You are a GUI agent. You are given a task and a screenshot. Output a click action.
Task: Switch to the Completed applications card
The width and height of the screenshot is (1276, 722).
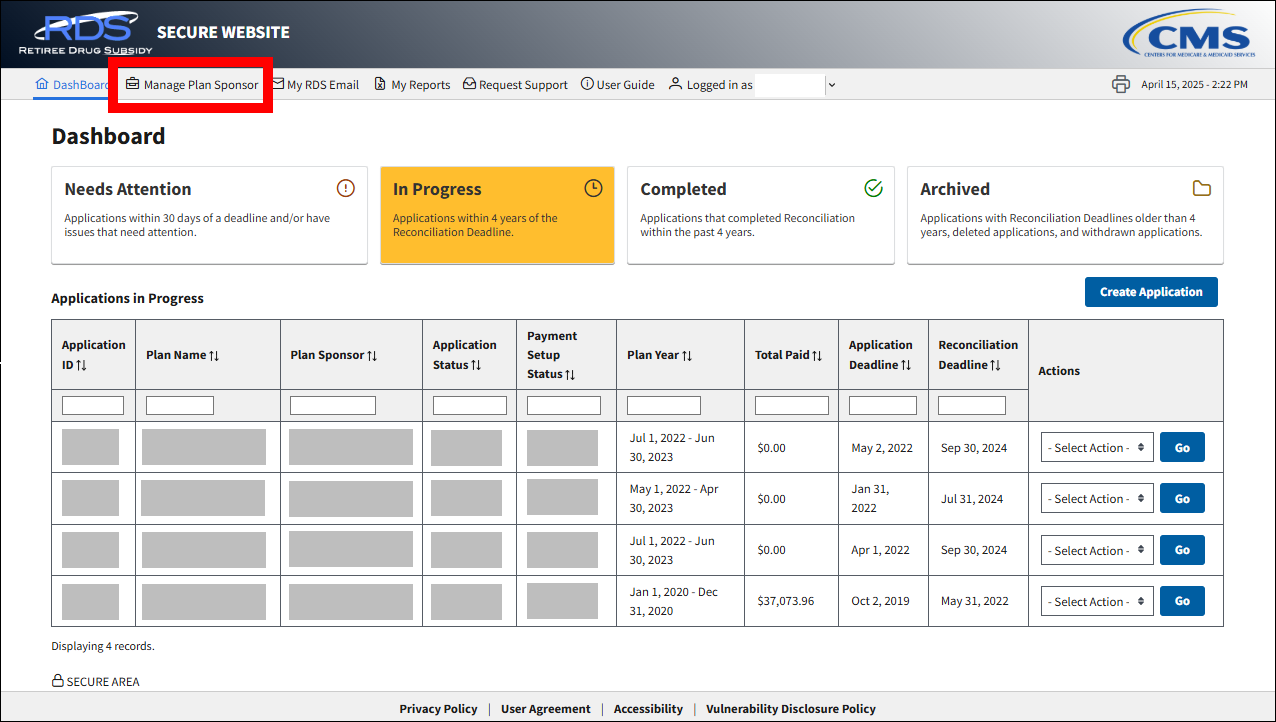(x=760, y=215)
